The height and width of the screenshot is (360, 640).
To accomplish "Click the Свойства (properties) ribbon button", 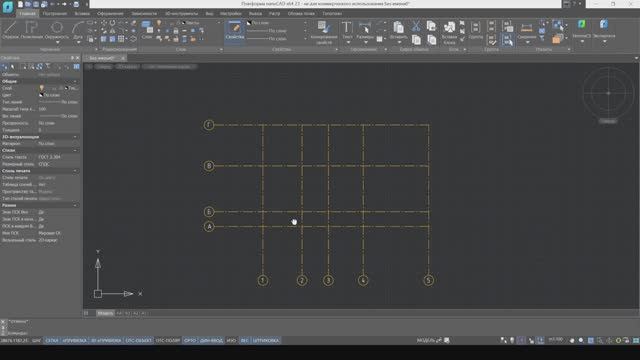I will (x=235, y=31).
